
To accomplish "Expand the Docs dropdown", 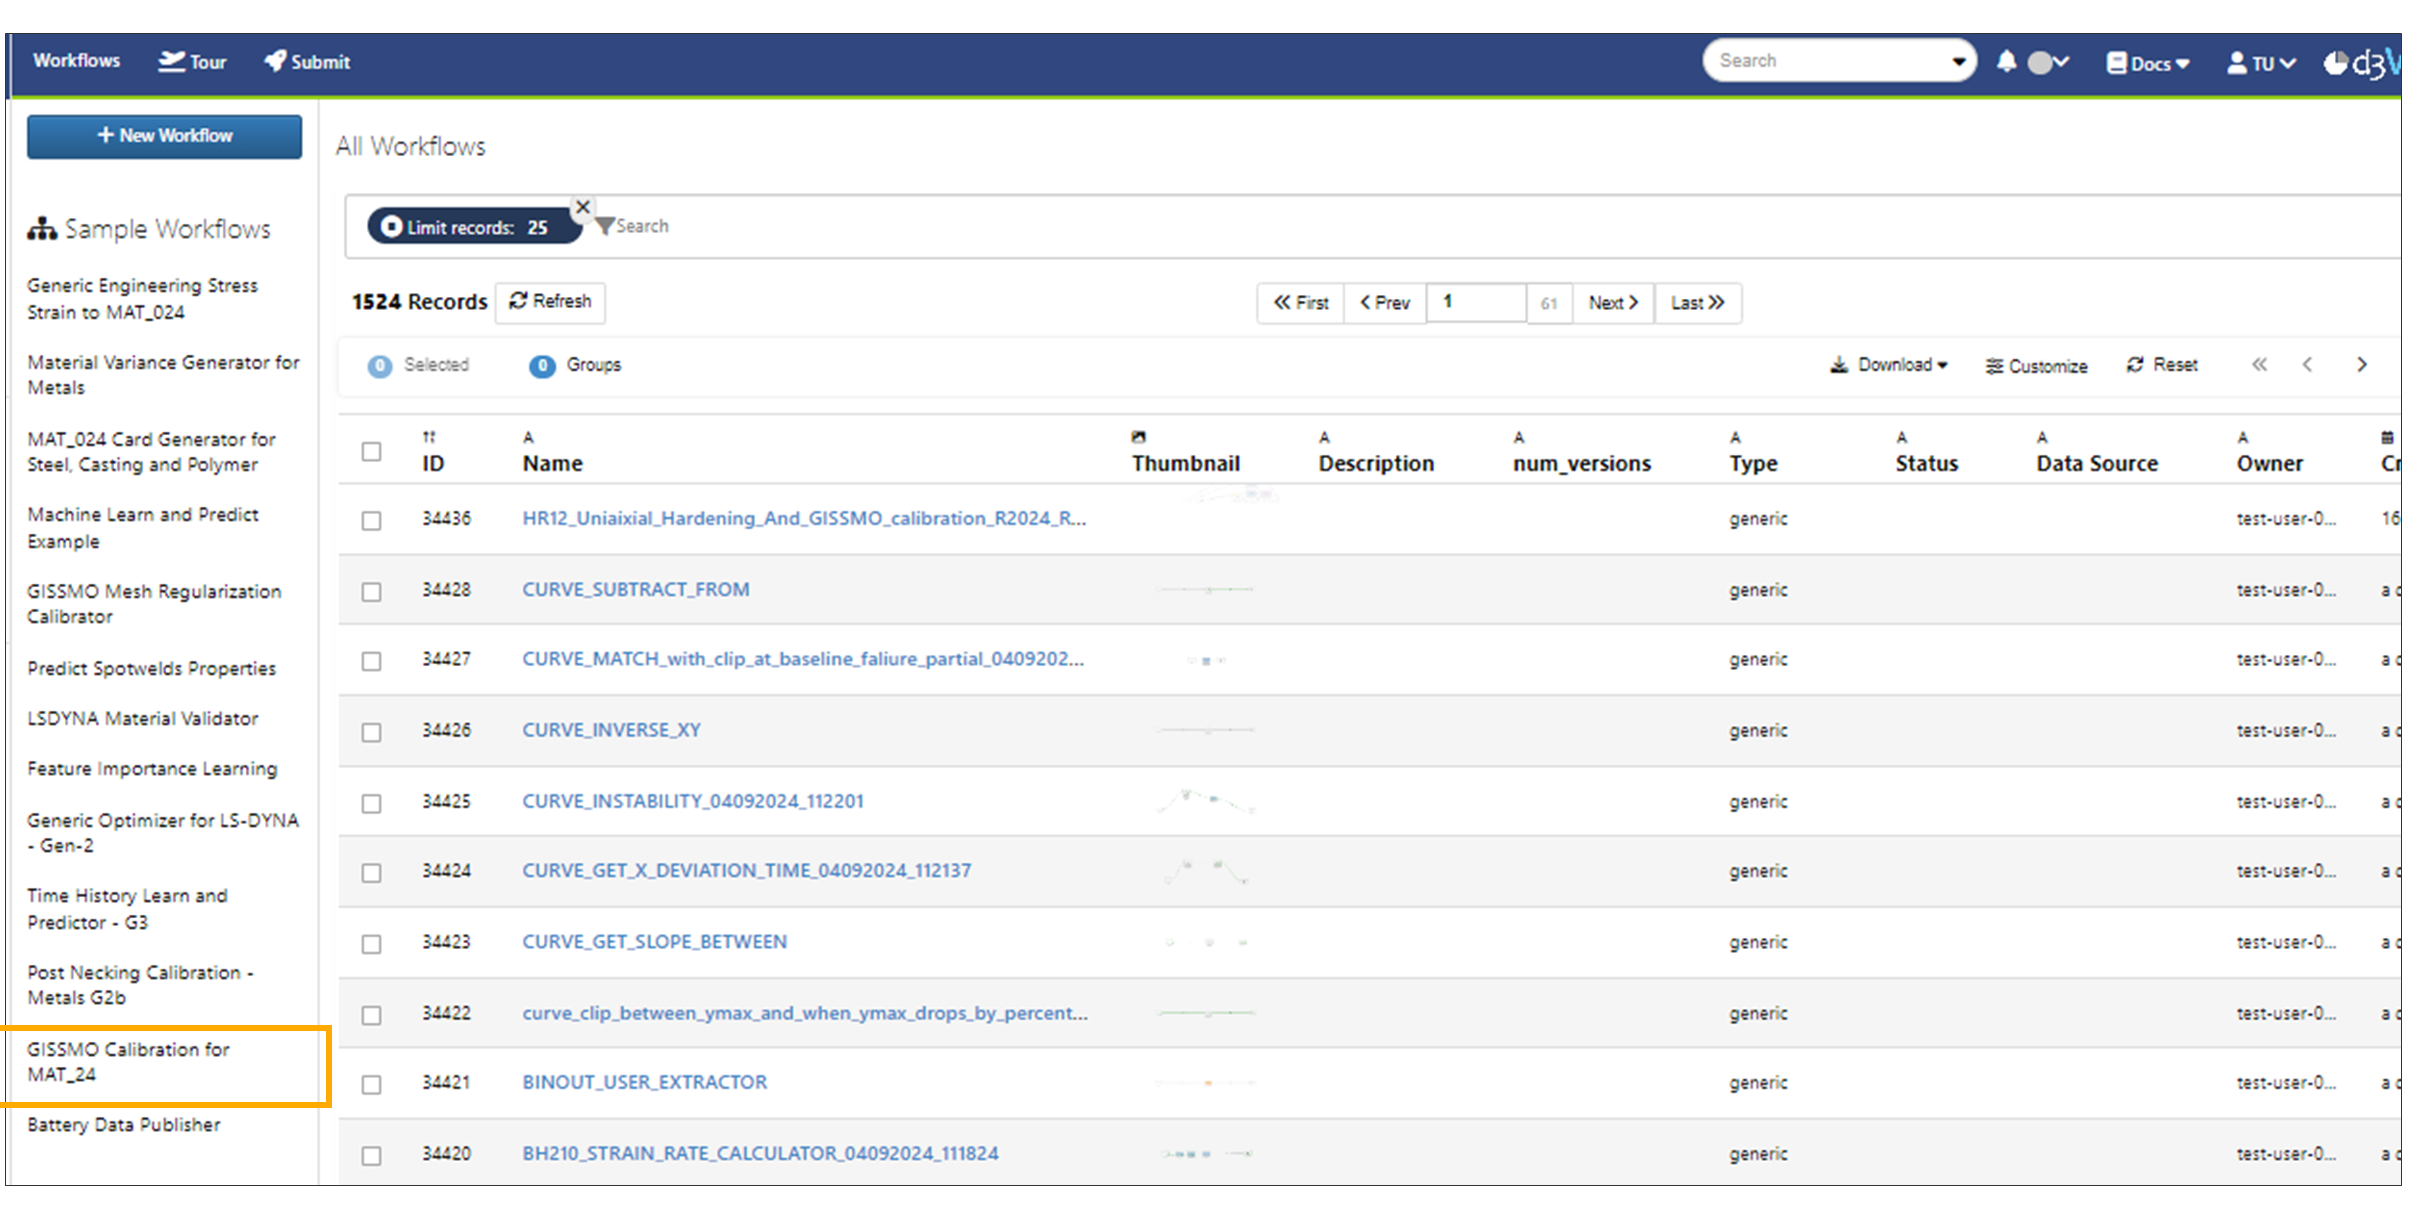I will 2147,62.
